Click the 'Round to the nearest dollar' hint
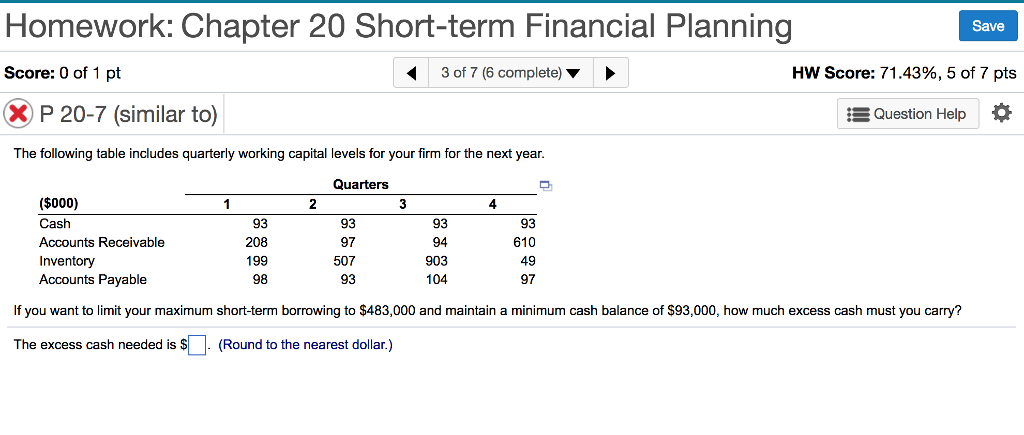1024x435 pixels. [306, 344]
